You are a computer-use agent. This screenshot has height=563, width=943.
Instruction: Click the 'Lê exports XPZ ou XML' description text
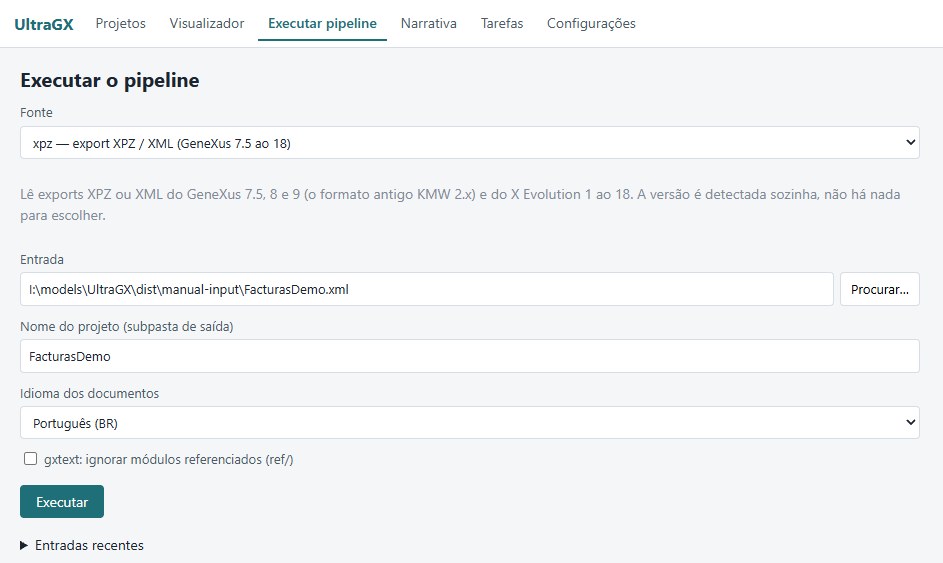460,205
